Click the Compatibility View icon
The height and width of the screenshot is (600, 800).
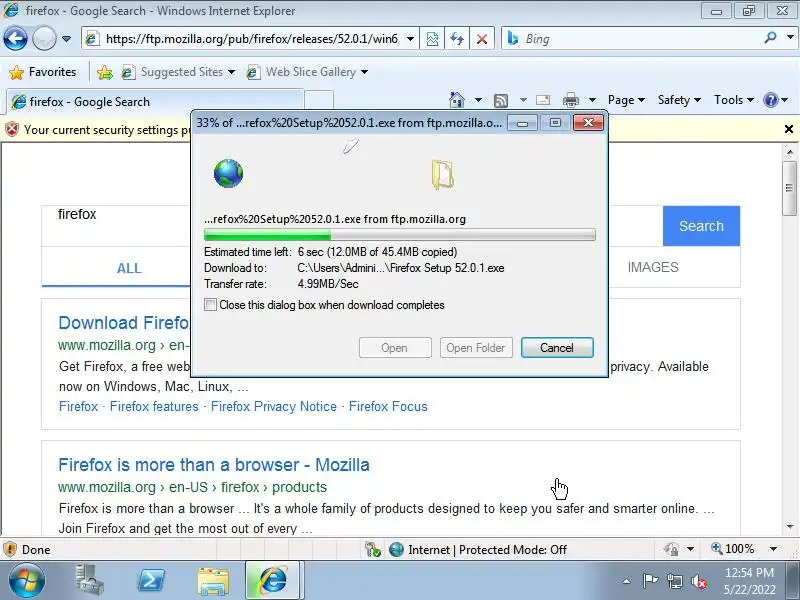(432, 39)
